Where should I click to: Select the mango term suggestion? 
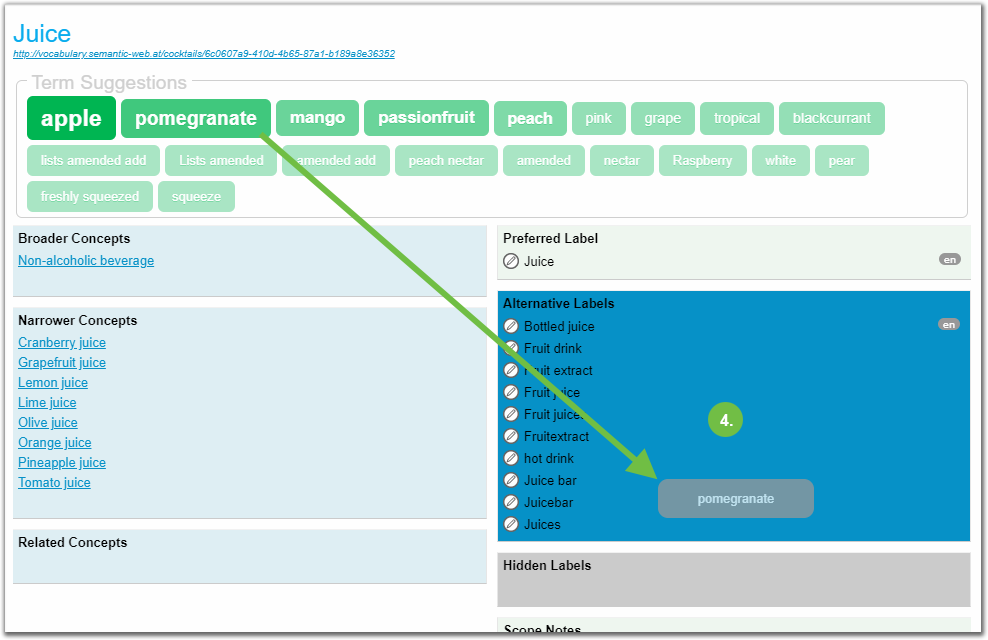coord(317,118)
